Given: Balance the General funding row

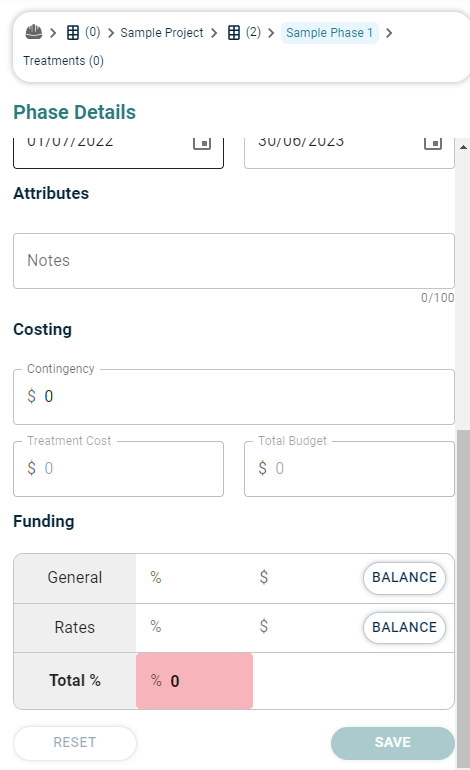Looking at the screenshot, I should coord(404,578).
